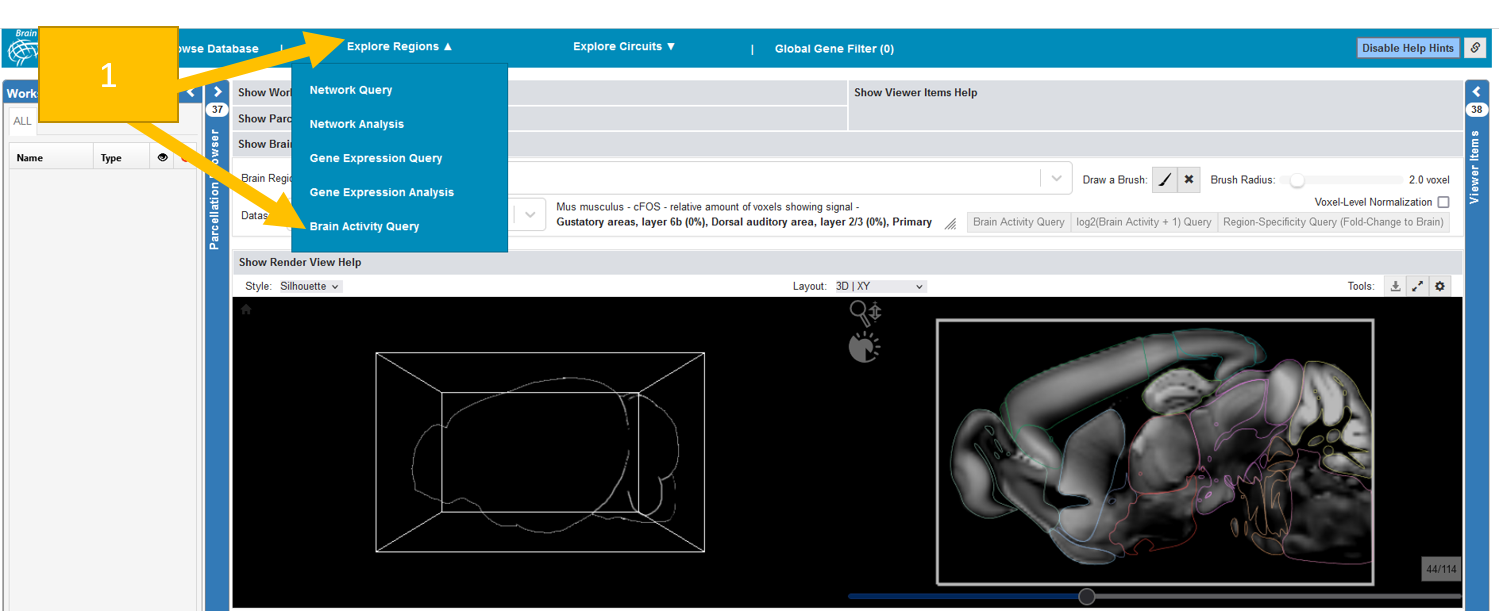Toggle the eye visibility column header
The image size is (1499, 611).
[x=162, y=158]
